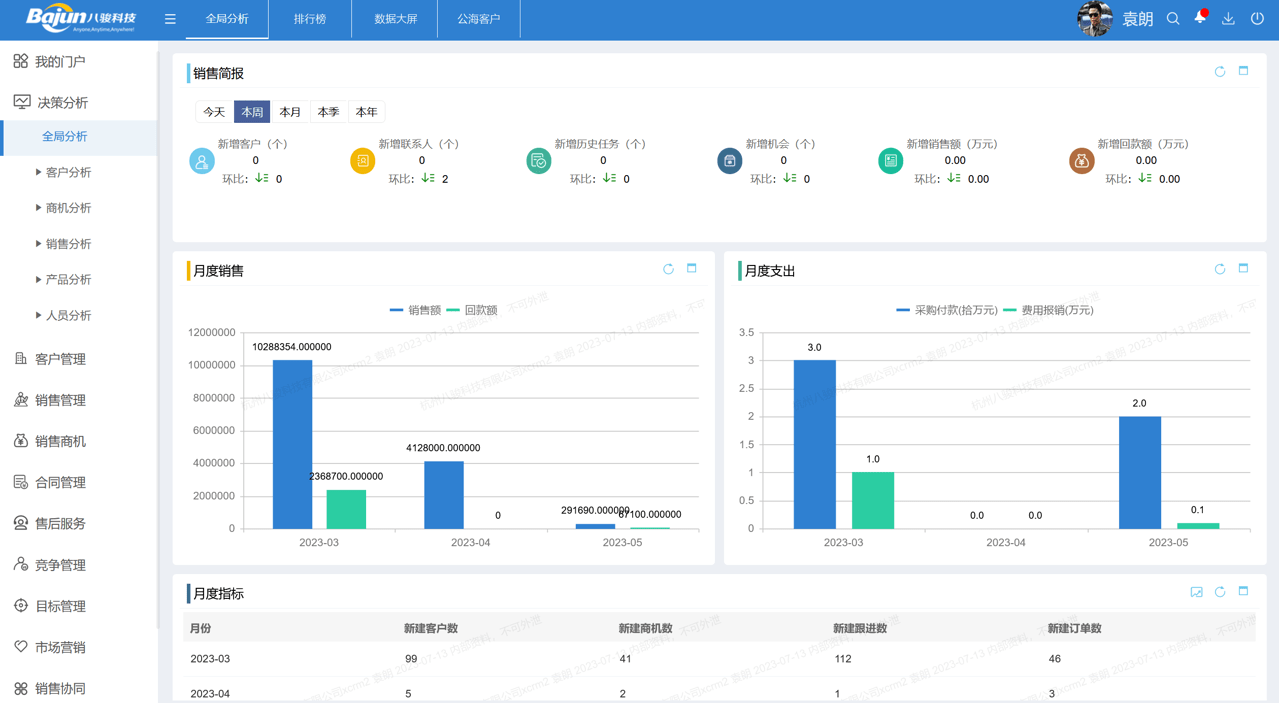
Task: Click the download icon in the header
Action: (1227, 18)
